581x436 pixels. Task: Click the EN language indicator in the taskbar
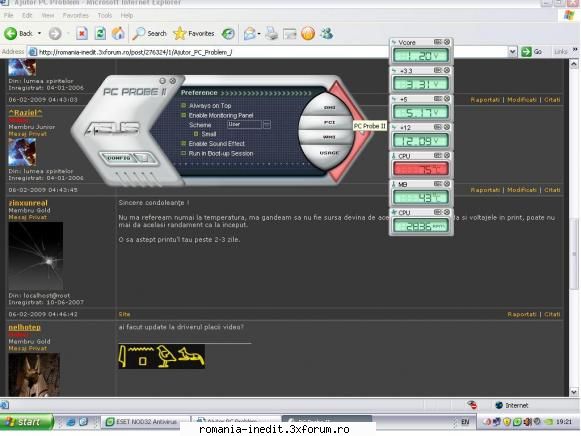(x=465, y=422)
